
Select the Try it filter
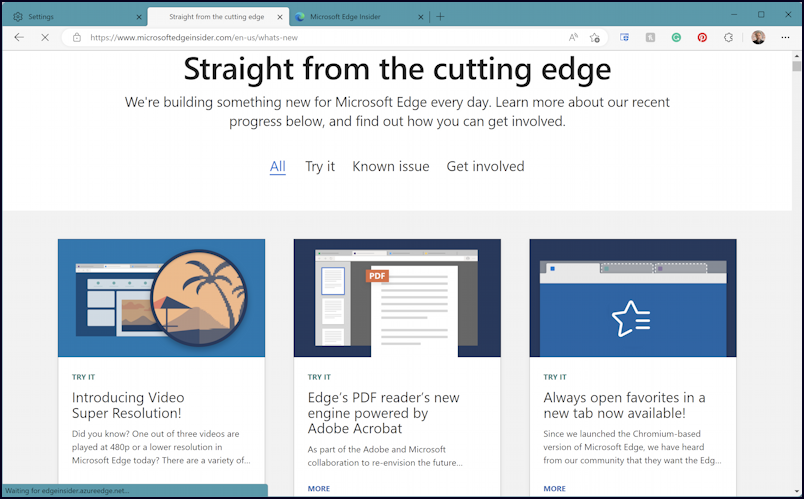320,167
